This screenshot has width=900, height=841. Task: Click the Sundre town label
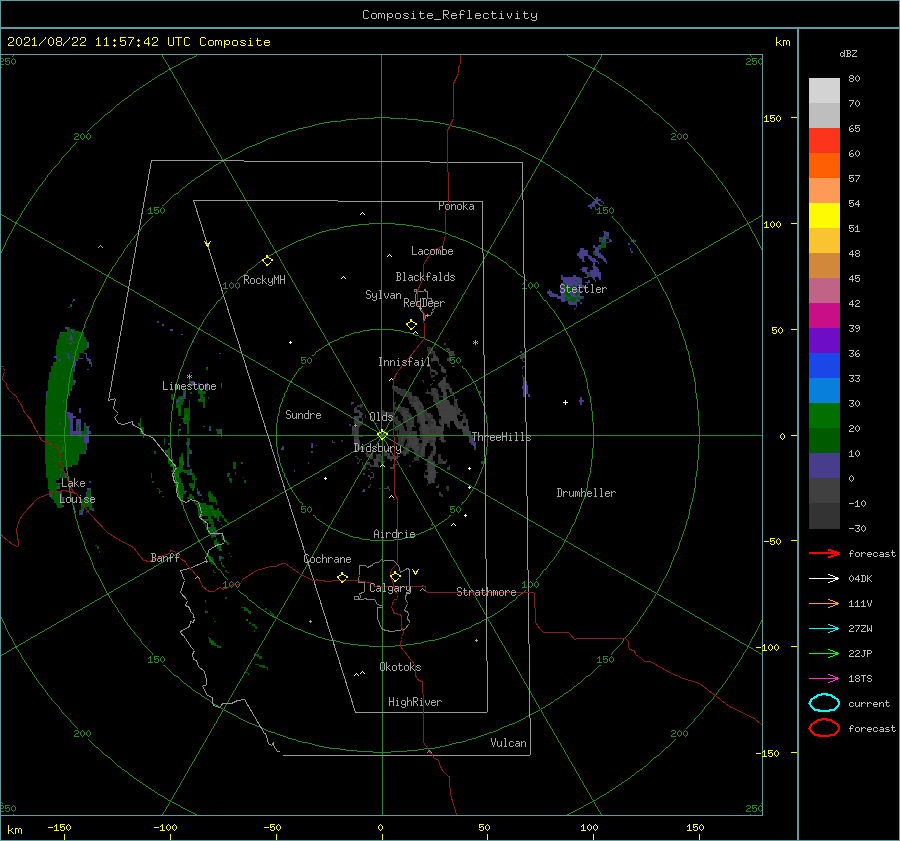point(303,414)
